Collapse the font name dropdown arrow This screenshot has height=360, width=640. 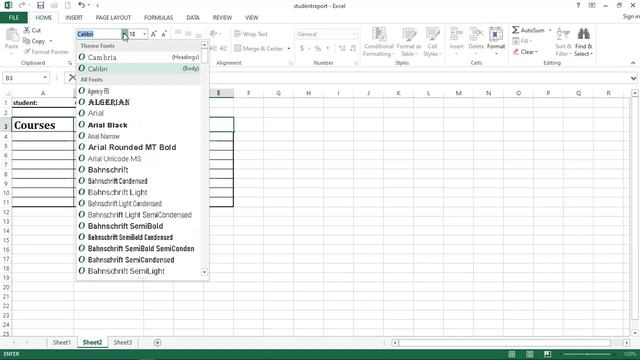pyautogui.click(x=124, y=34)
